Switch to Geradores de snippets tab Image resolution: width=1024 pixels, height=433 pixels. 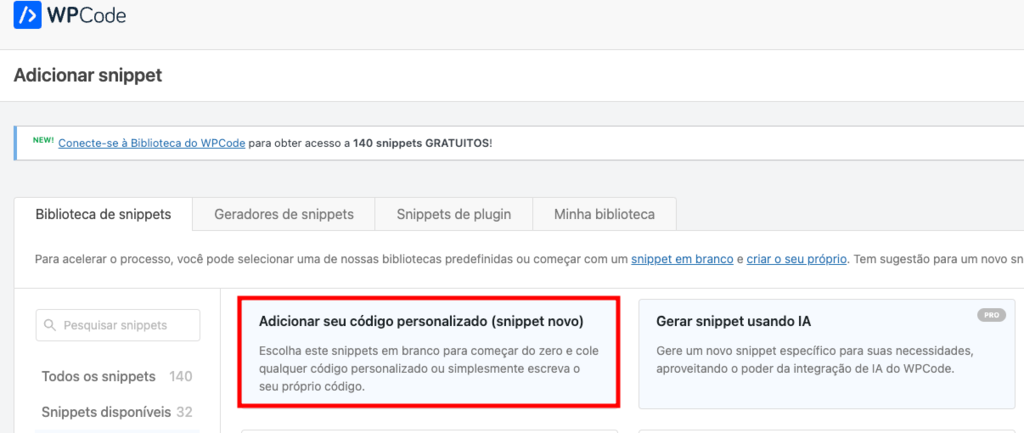tap(284, 214)
